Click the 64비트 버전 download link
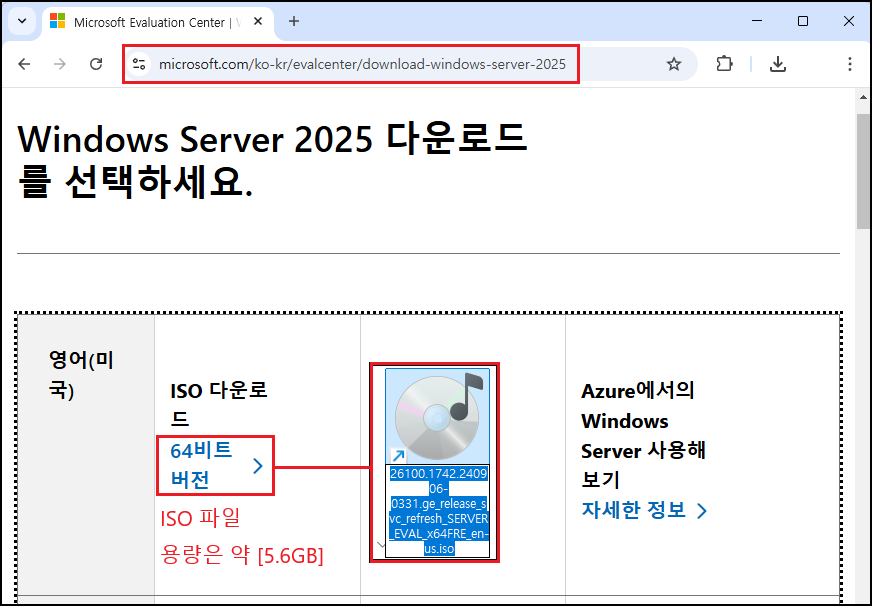The width and height of the screenshot is (872, 606). tap(216, 465)
